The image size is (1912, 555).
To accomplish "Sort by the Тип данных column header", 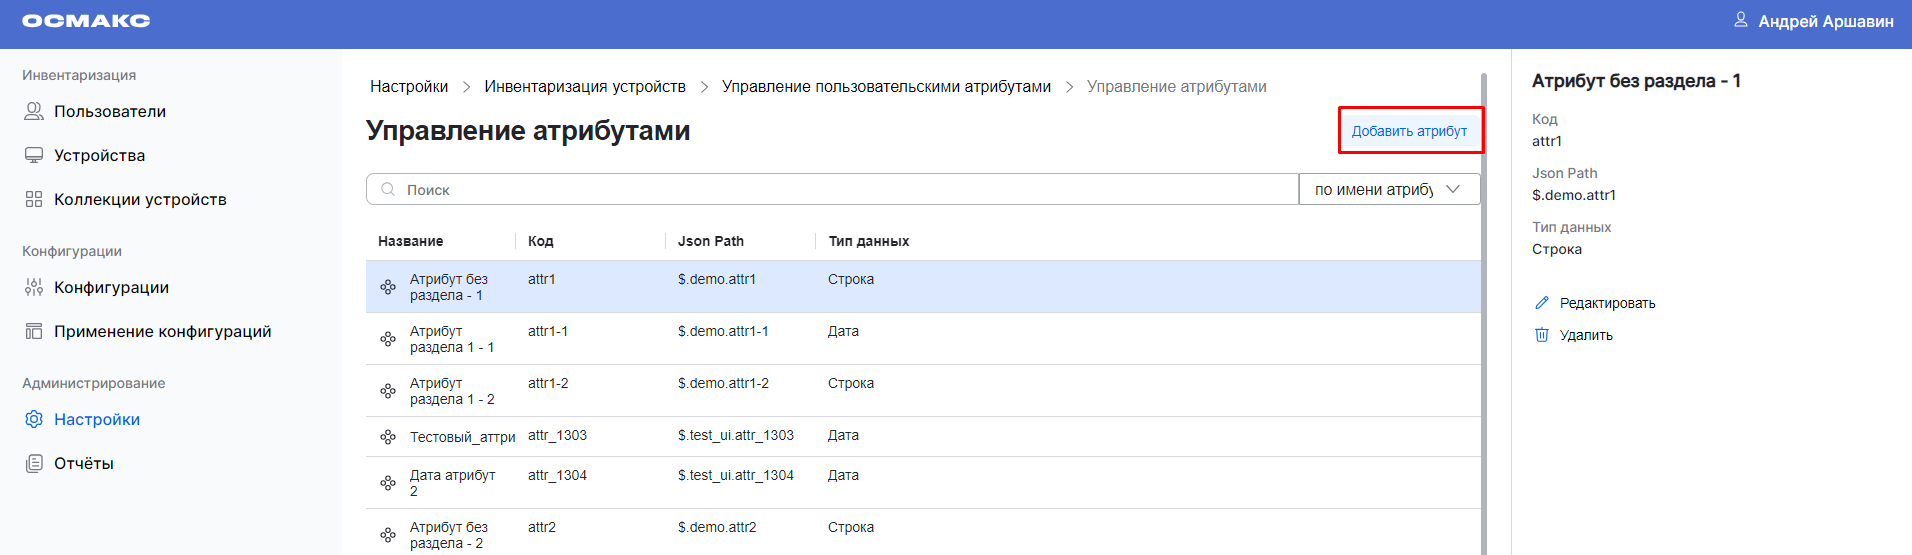I will pyautogui.click(x=868, y=241).
